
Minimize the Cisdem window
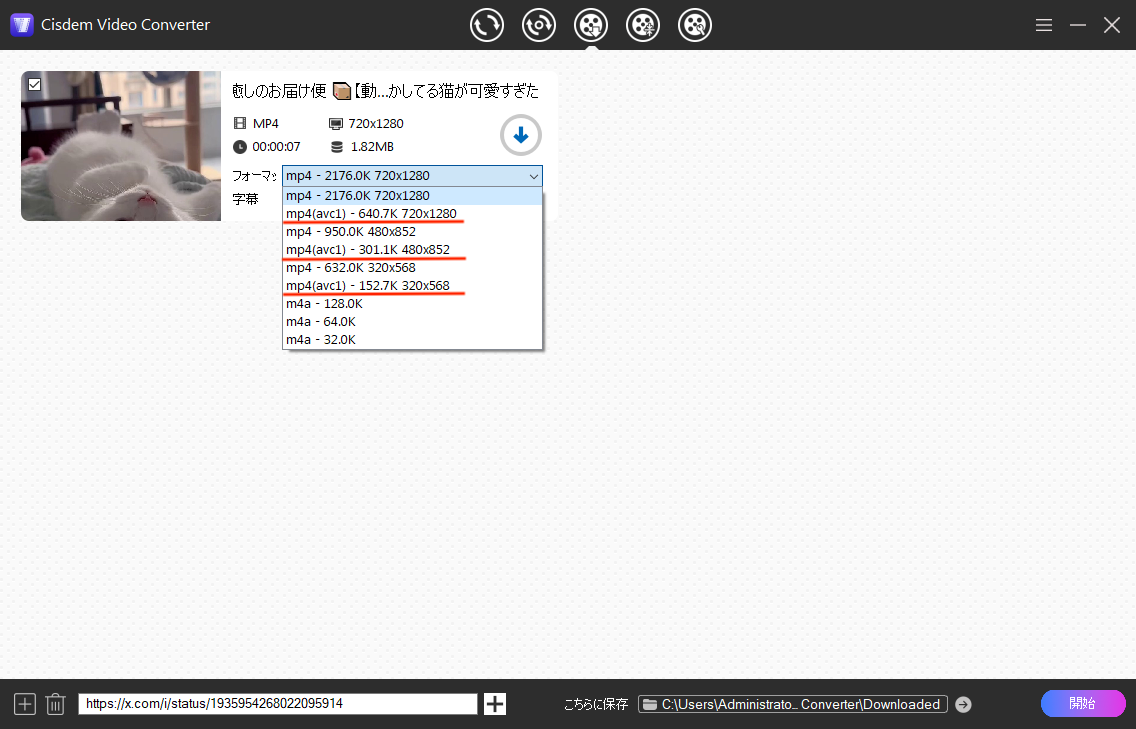(1078, 25)
